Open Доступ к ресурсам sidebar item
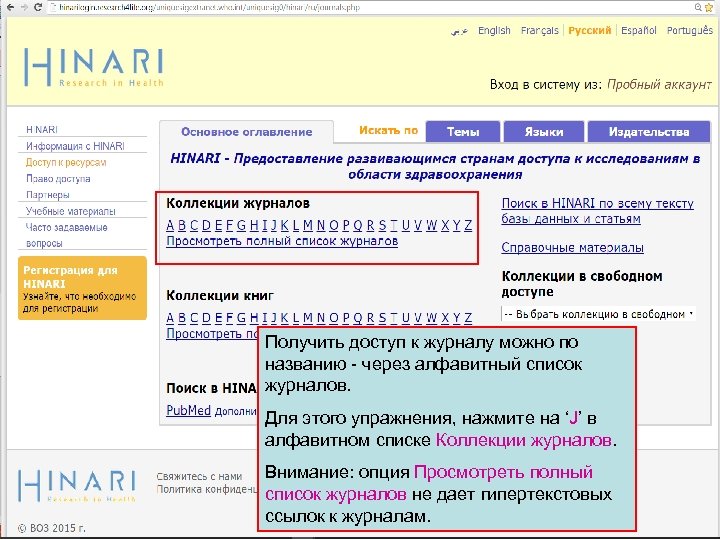Viewport: 720px width, 540px height. (66, 162)
